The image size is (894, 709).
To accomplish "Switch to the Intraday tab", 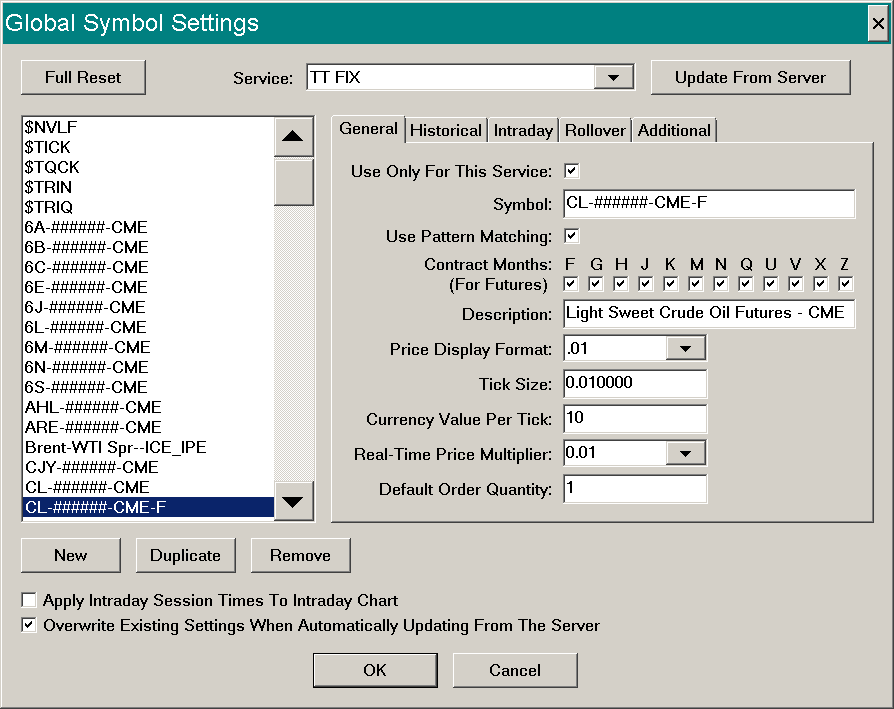I will pos(523,131).
